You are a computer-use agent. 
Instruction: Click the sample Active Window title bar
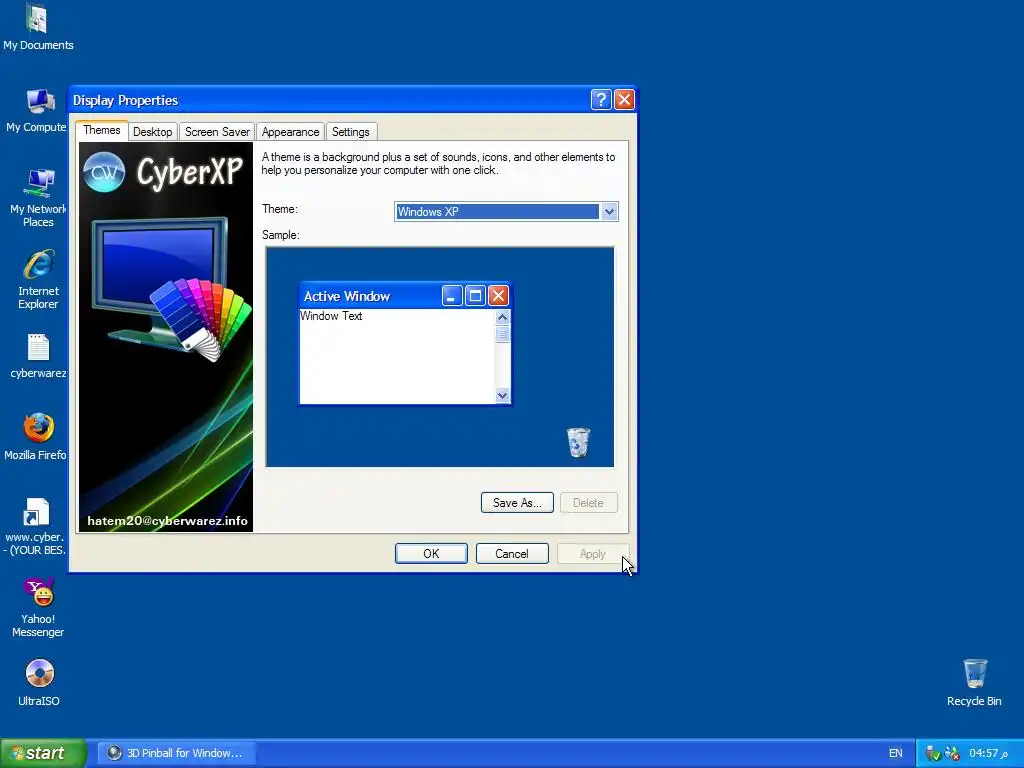(405, 296)
